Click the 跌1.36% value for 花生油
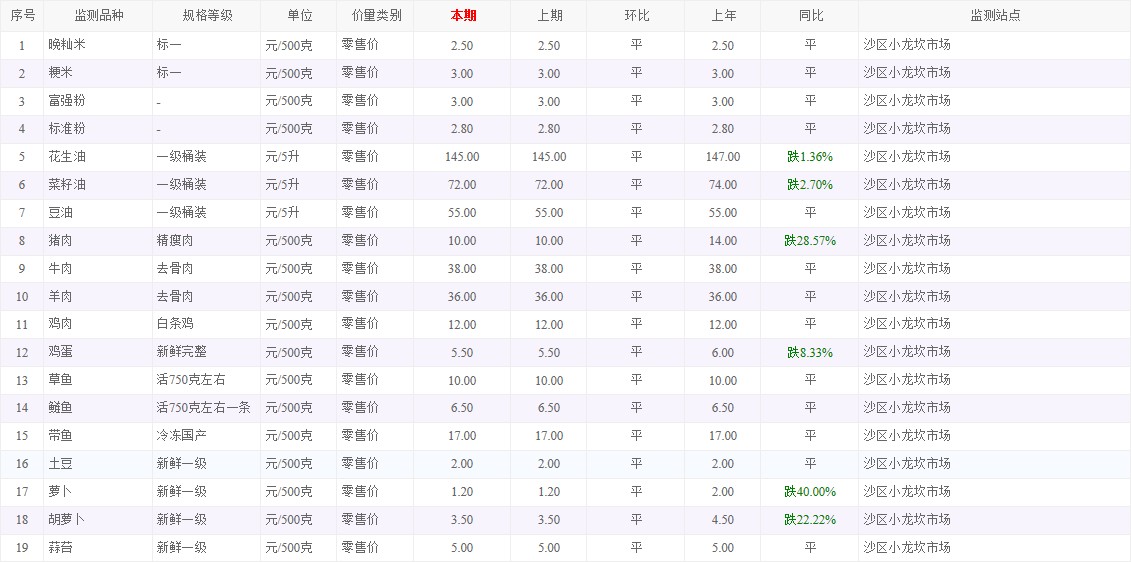This screenshot has width=1131, height=562. coord(810,157)
